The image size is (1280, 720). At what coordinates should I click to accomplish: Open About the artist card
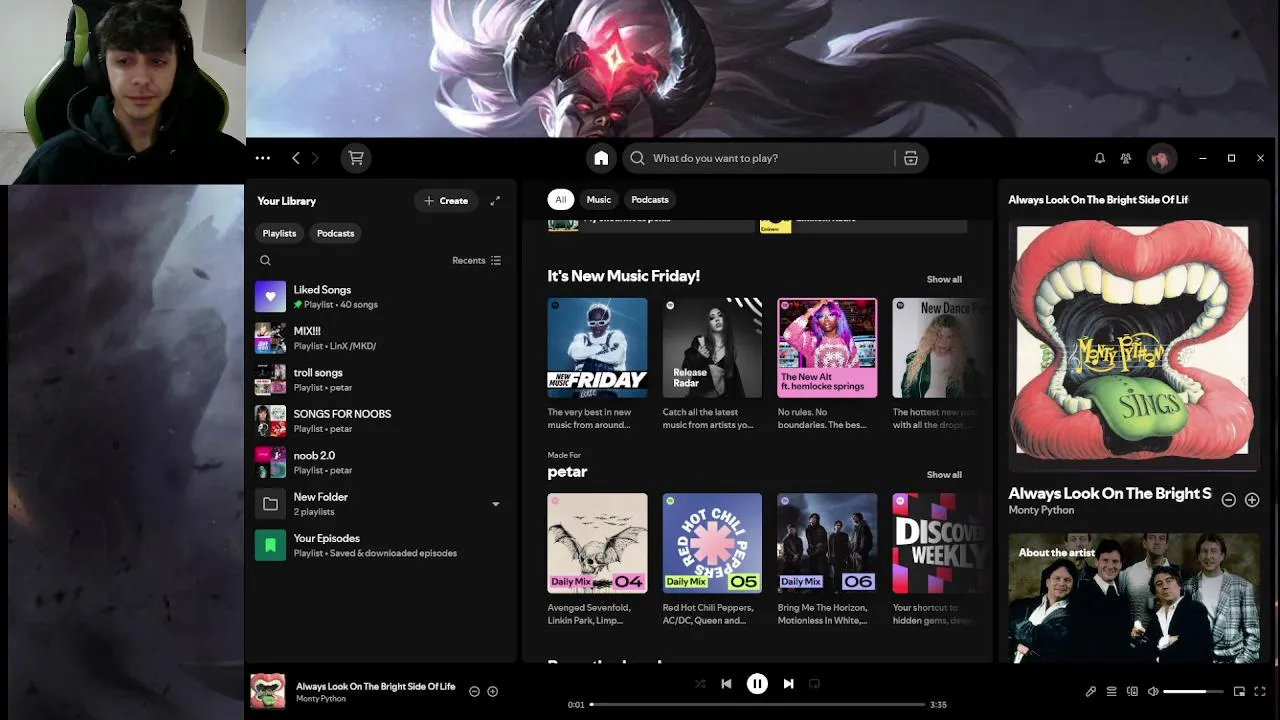1133,598
